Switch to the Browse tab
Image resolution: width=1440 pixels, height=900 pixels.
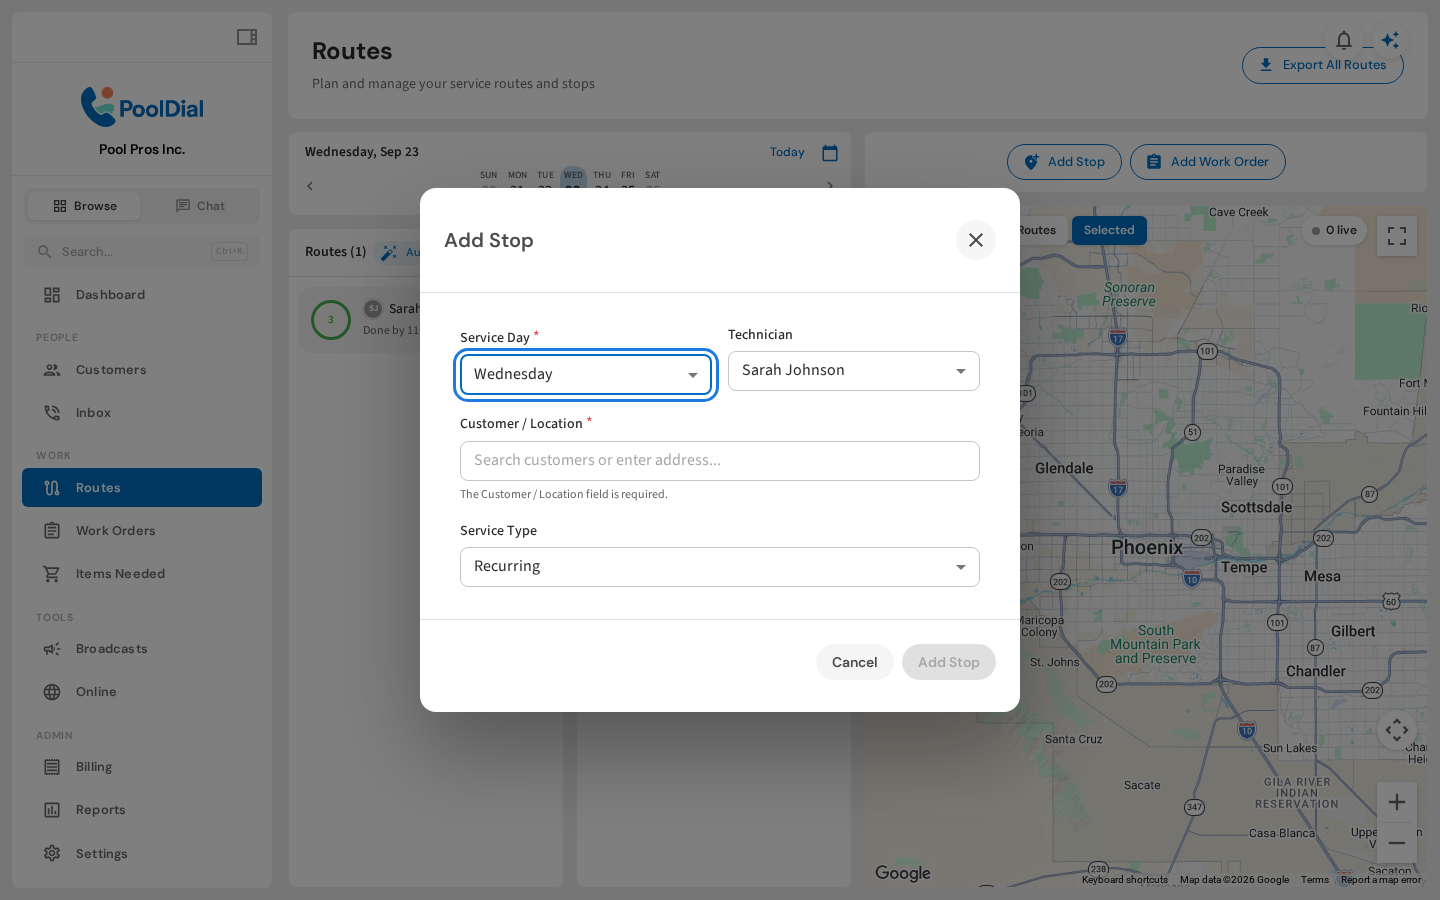pyautogui.click(x=85, y=206)
